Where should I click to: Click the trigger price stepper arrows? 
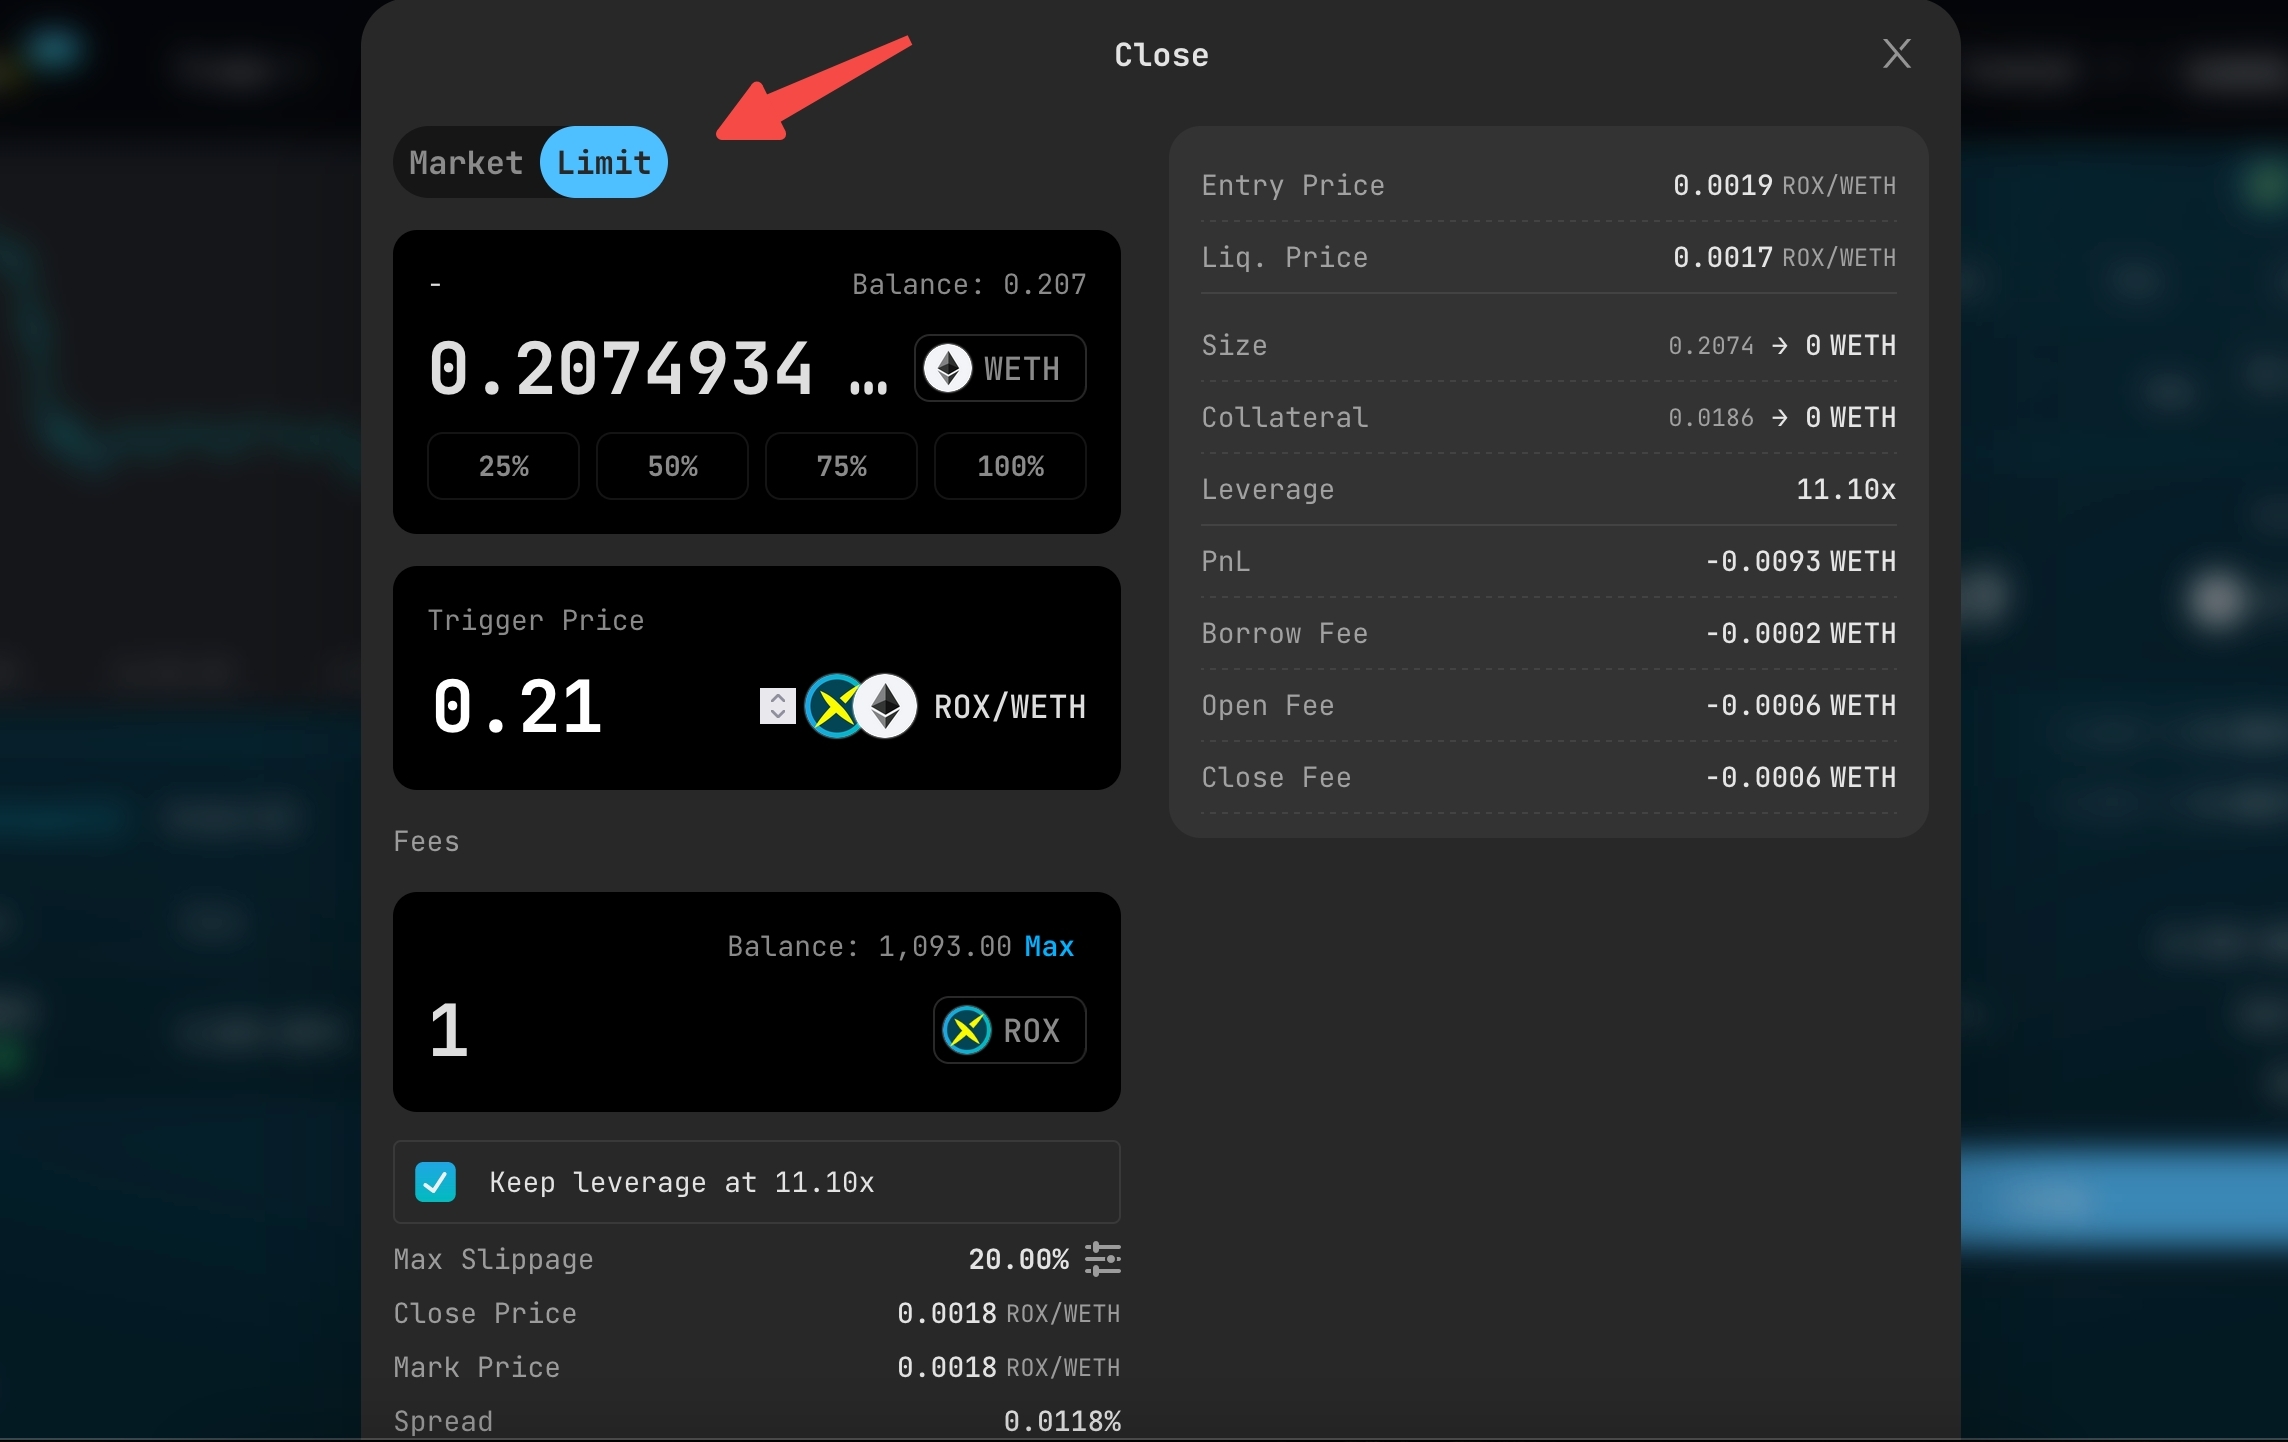pos(777,706)
